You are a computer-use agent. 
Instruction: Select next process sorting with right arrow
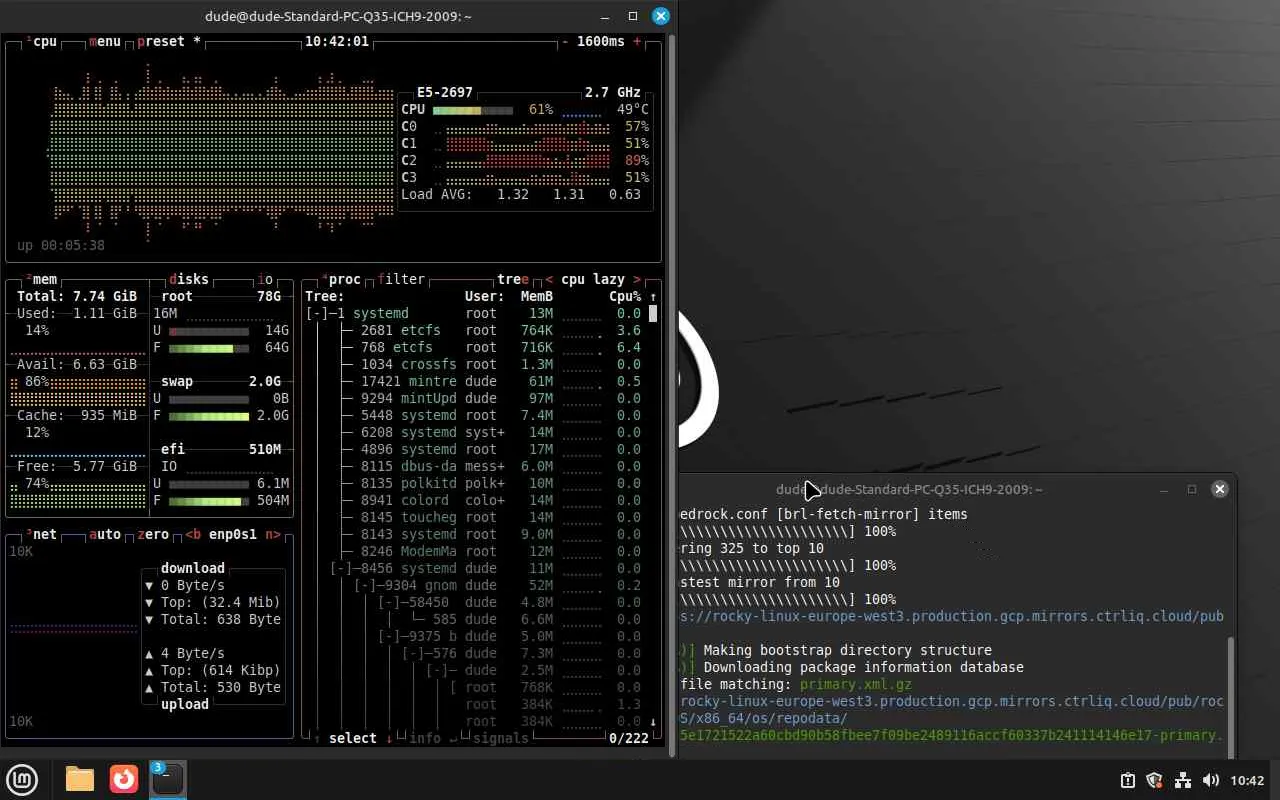click(637, 279)
